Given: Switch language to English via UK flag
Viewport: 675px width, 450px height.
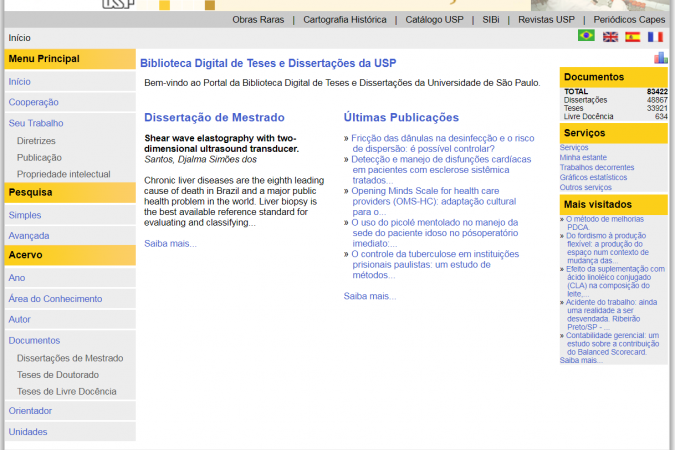Looking at the screenshot, I should (610, 37).
